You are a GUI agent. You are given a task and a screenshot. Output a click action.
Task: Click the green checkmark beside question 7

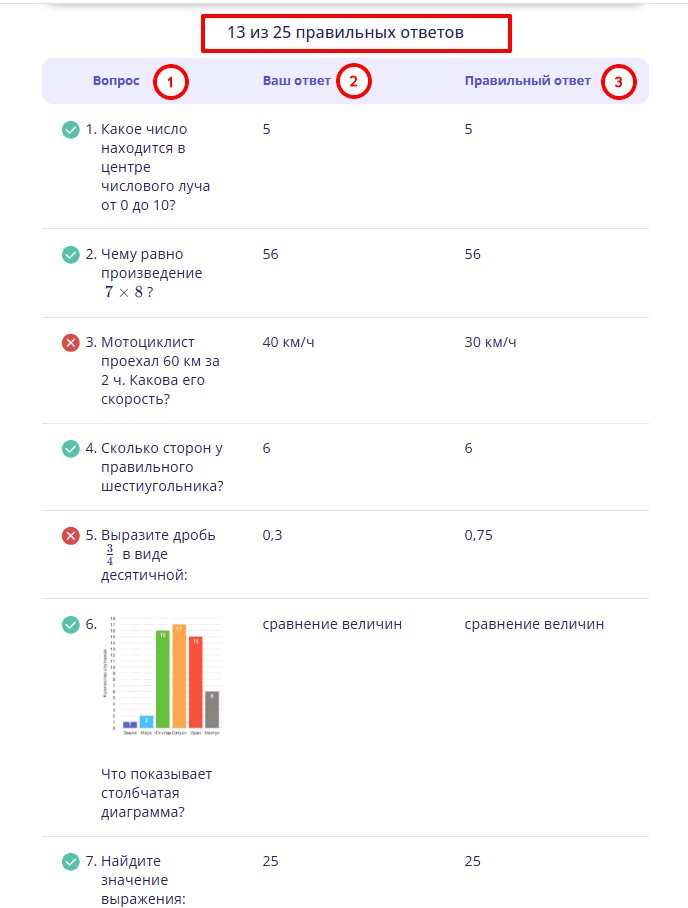point(69,860)
